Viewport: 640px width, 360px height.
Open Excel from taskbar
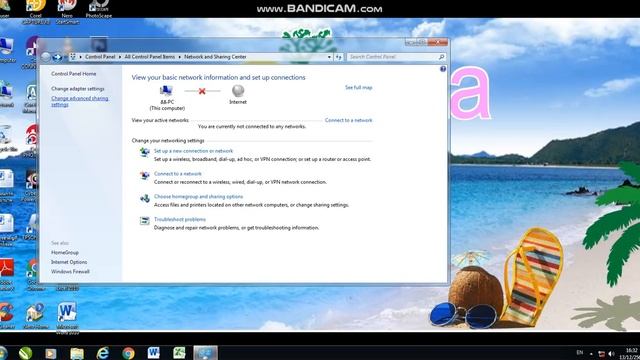179,353
